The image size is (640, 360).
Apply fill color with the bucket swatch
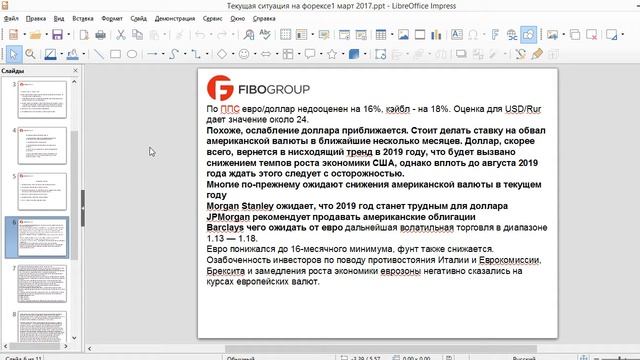tap(73, 54)
